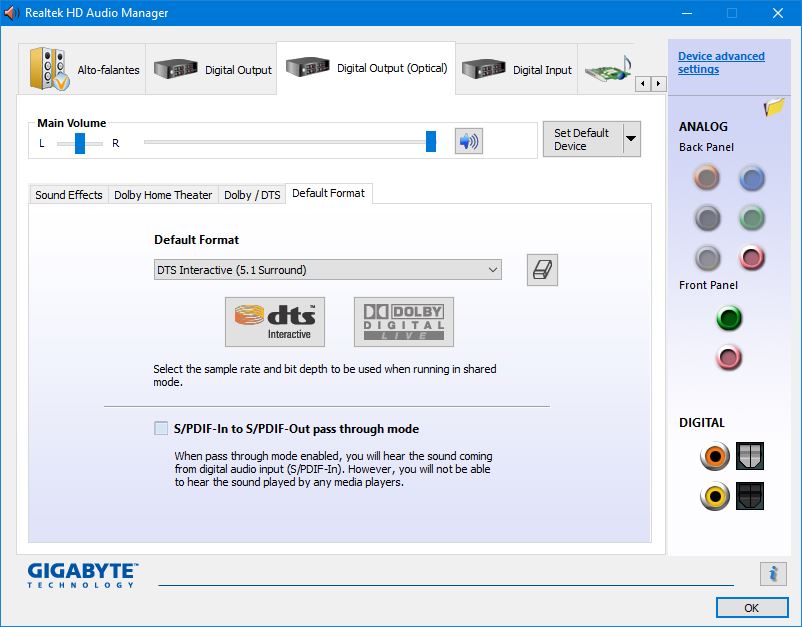Click the orange coaxial digital connector
The image size is (802, 627).
point(715,456)
